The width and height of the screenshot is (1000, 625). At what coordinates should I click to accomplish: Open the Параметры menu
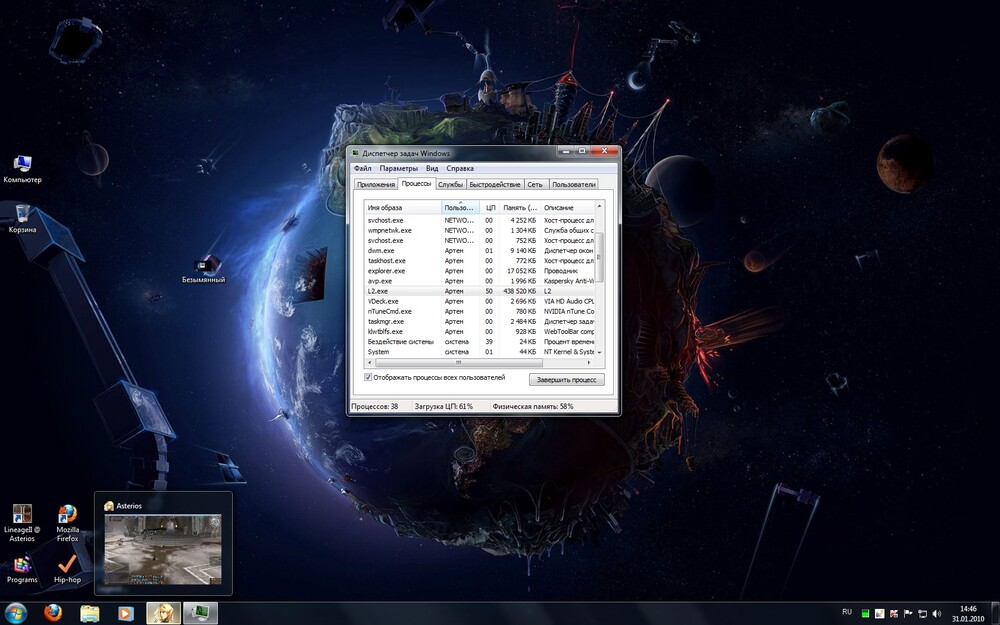399,168
